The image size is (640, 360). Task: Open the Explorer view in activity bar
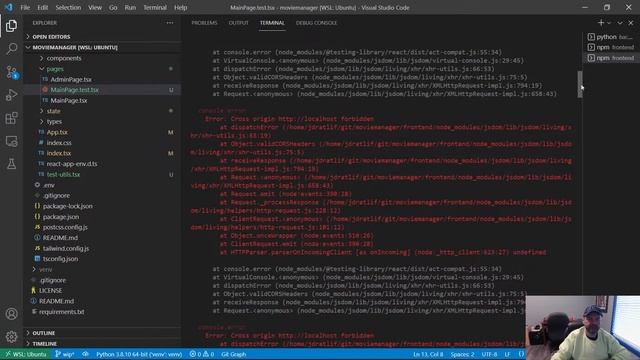pyautogui.click(x=11, y=26)
